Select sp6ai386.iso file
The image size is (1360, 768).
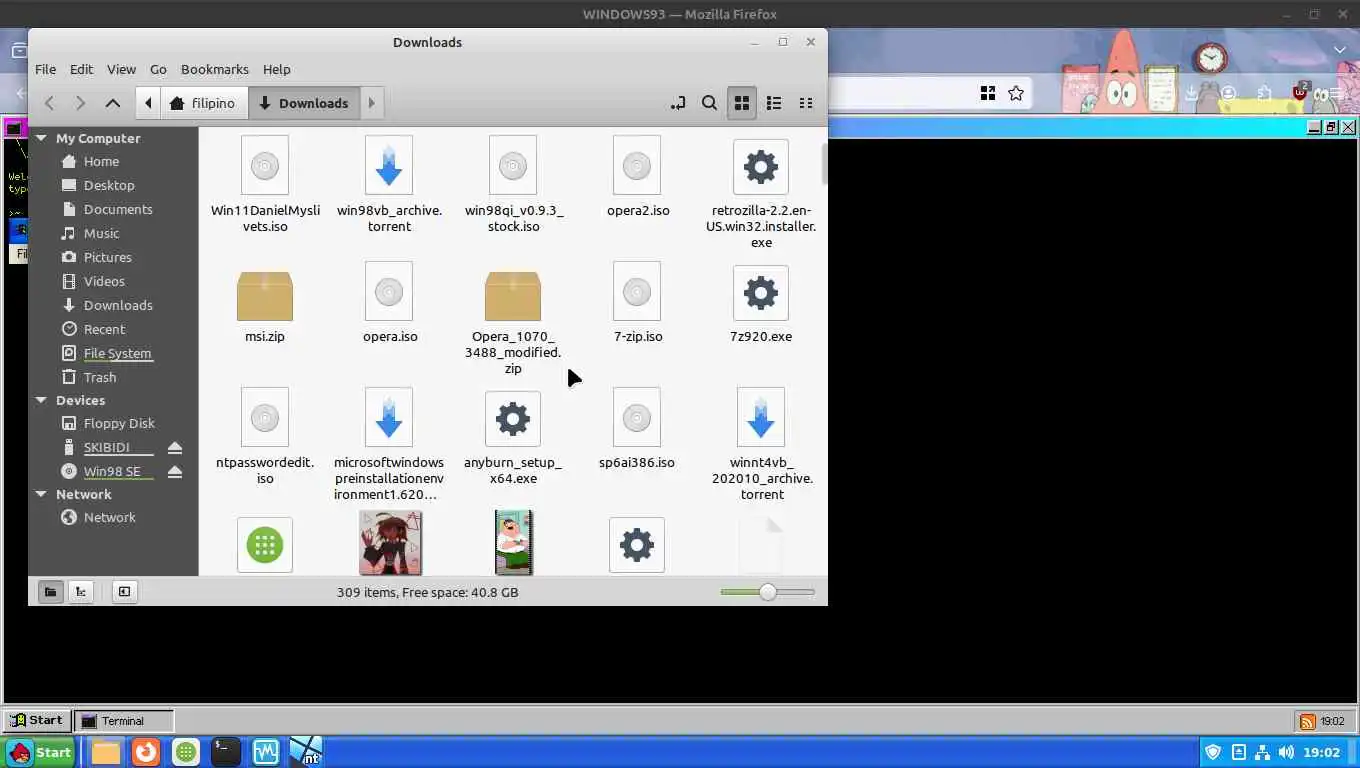click(x=637, y=429)
